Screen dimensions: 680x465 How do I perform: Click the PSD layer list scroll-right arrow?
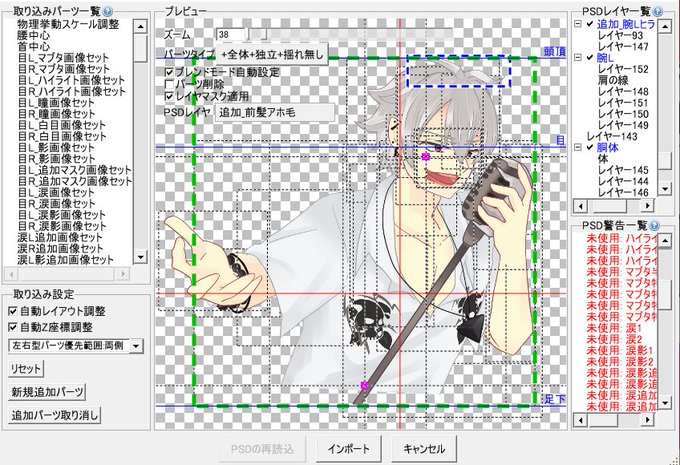647,205
